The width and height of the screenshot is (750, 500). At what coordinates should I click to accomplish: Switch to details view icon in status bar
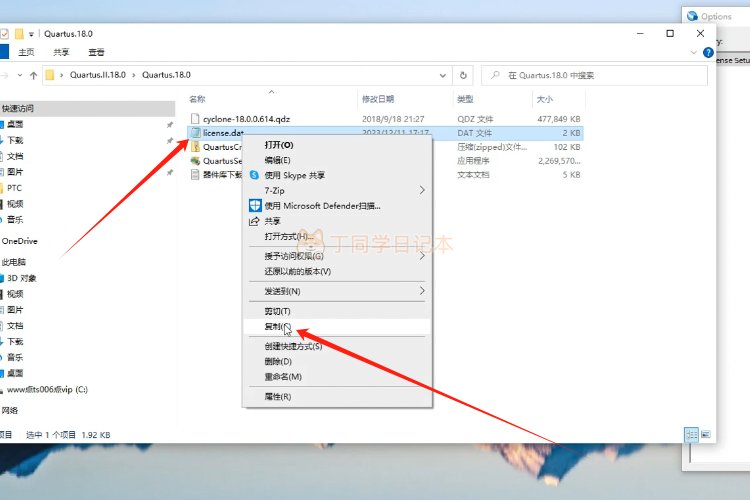[692, 434]
